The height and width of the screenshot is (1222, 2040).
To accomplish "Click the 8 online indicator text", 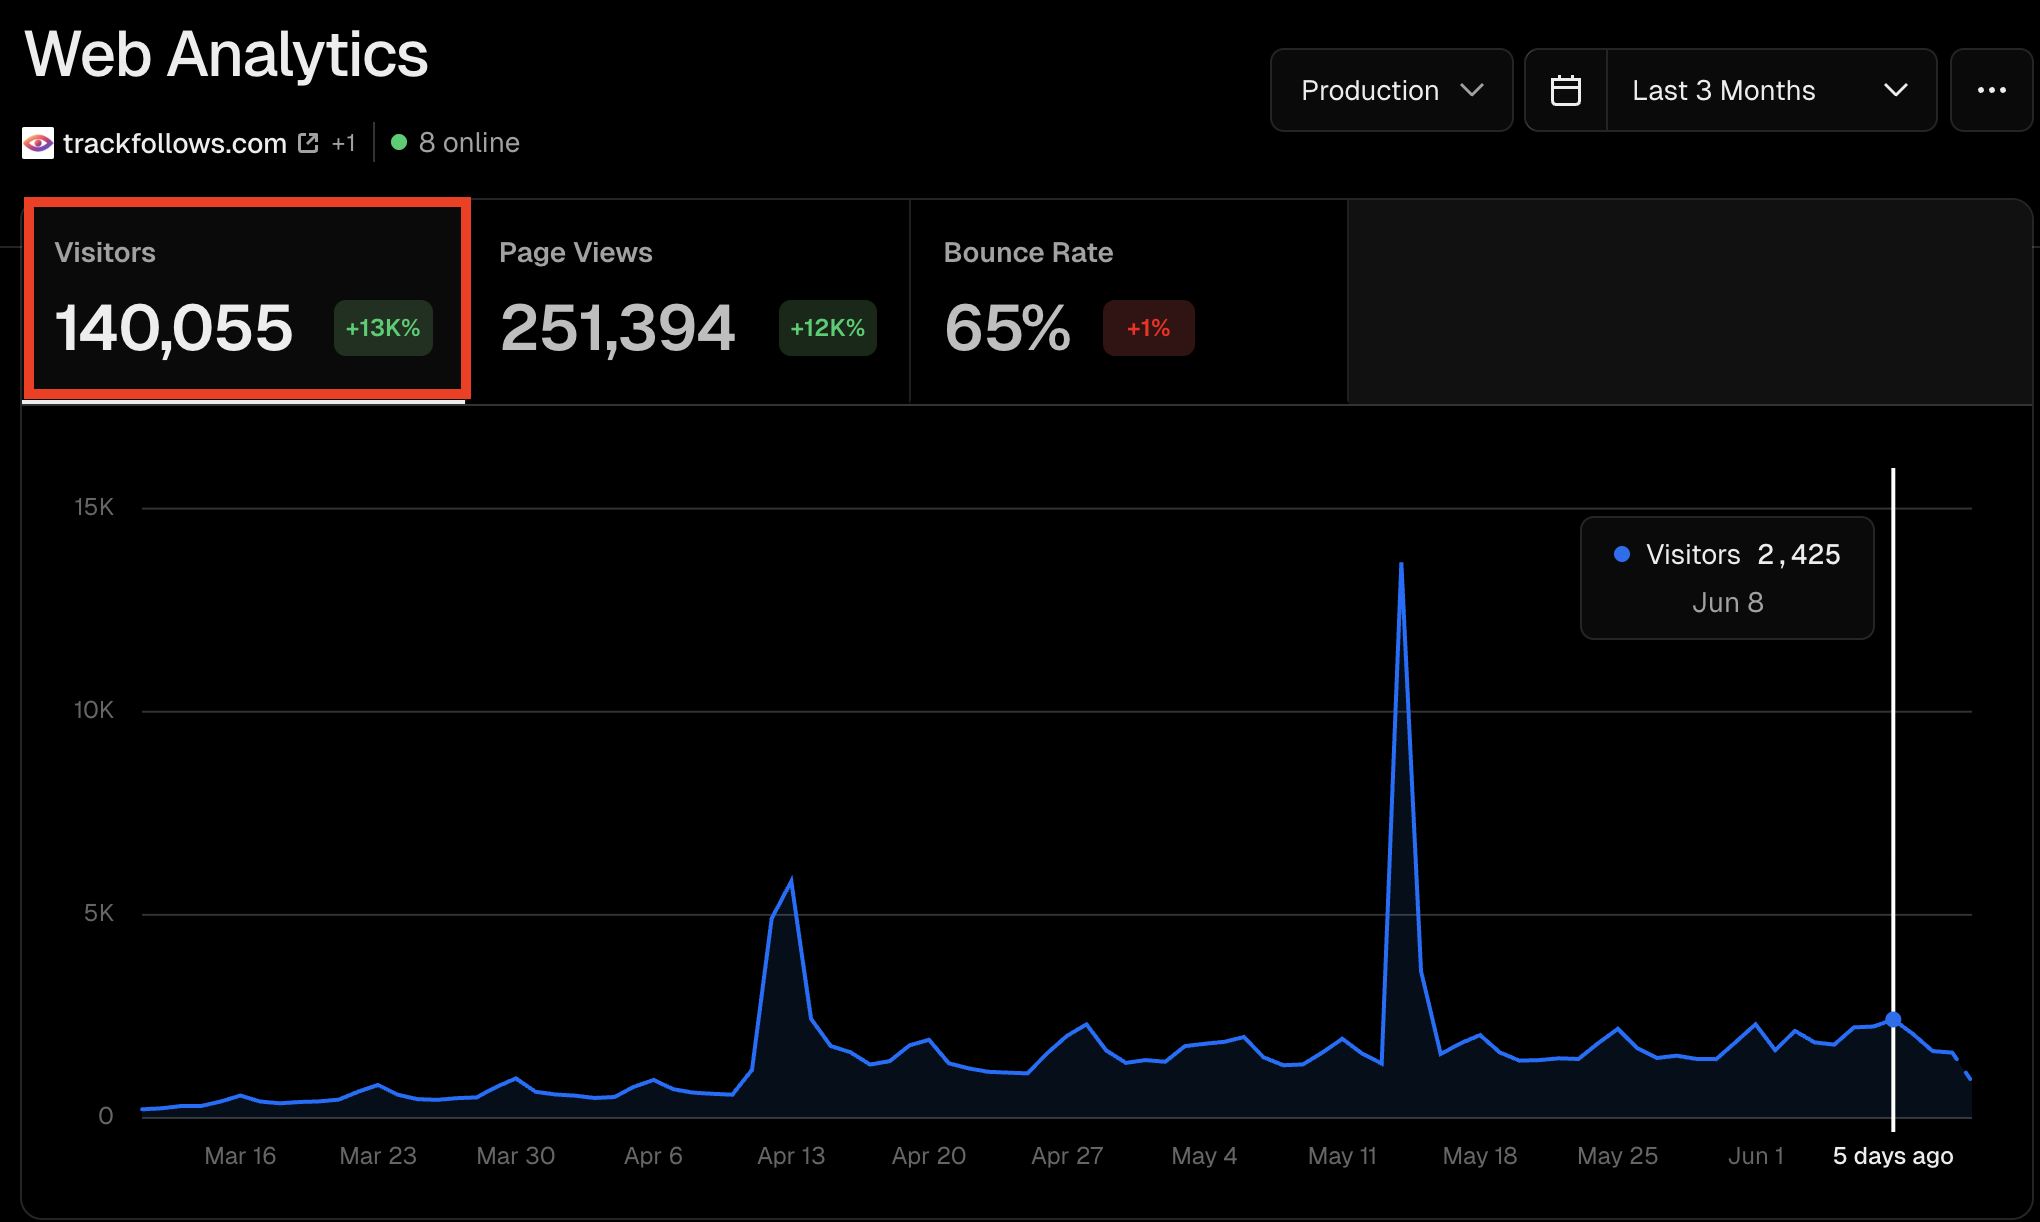I will (469, 143).
